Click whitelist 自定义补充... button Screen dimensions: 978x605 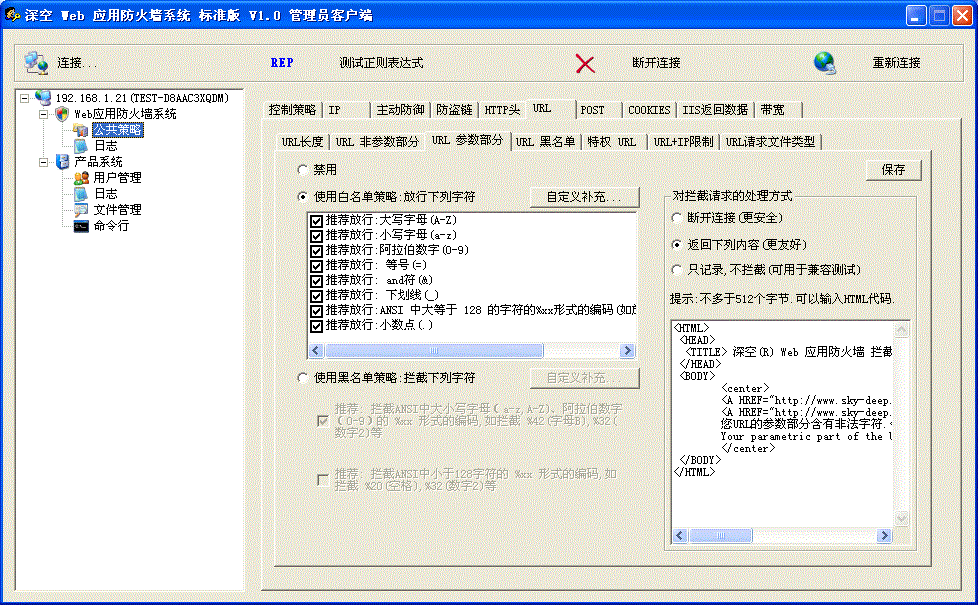[584, 197]
